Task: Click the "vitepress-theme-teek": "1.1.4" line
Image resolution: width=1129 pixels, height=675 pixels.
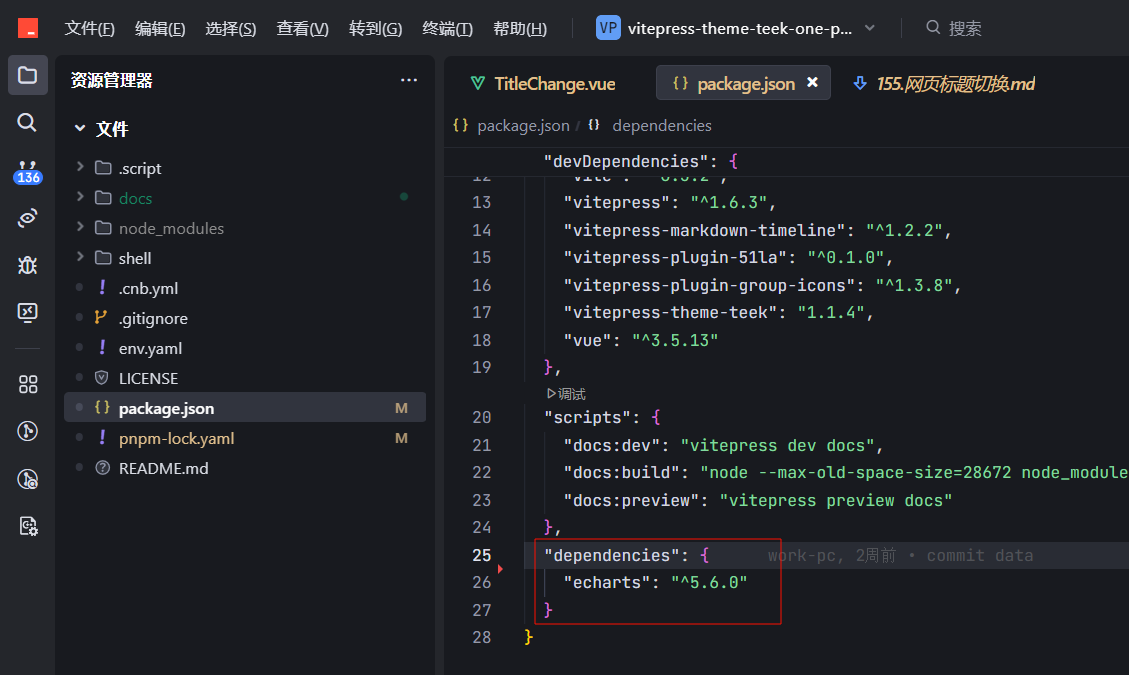Action: tap(719, 313)
